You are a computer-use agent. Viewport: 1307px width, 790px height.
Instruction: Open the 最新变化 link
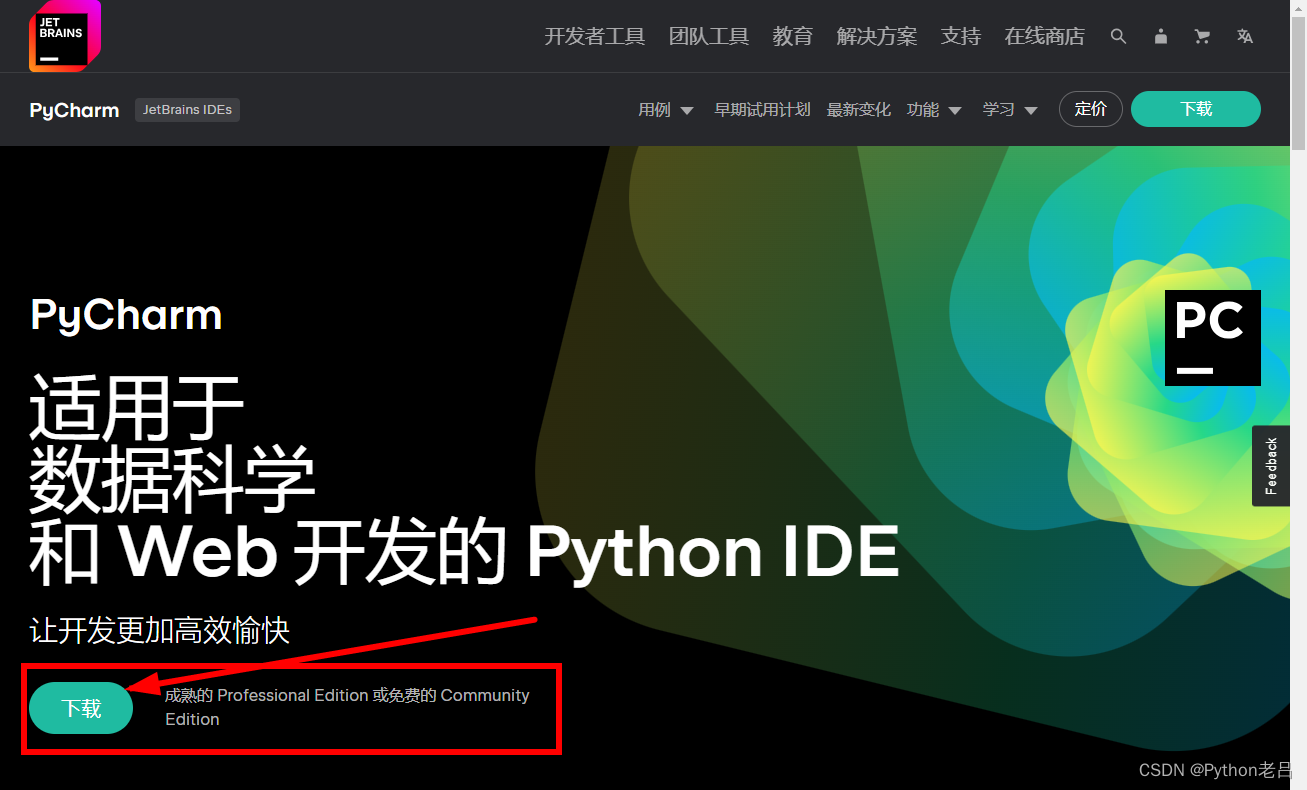tap(858, 110)
